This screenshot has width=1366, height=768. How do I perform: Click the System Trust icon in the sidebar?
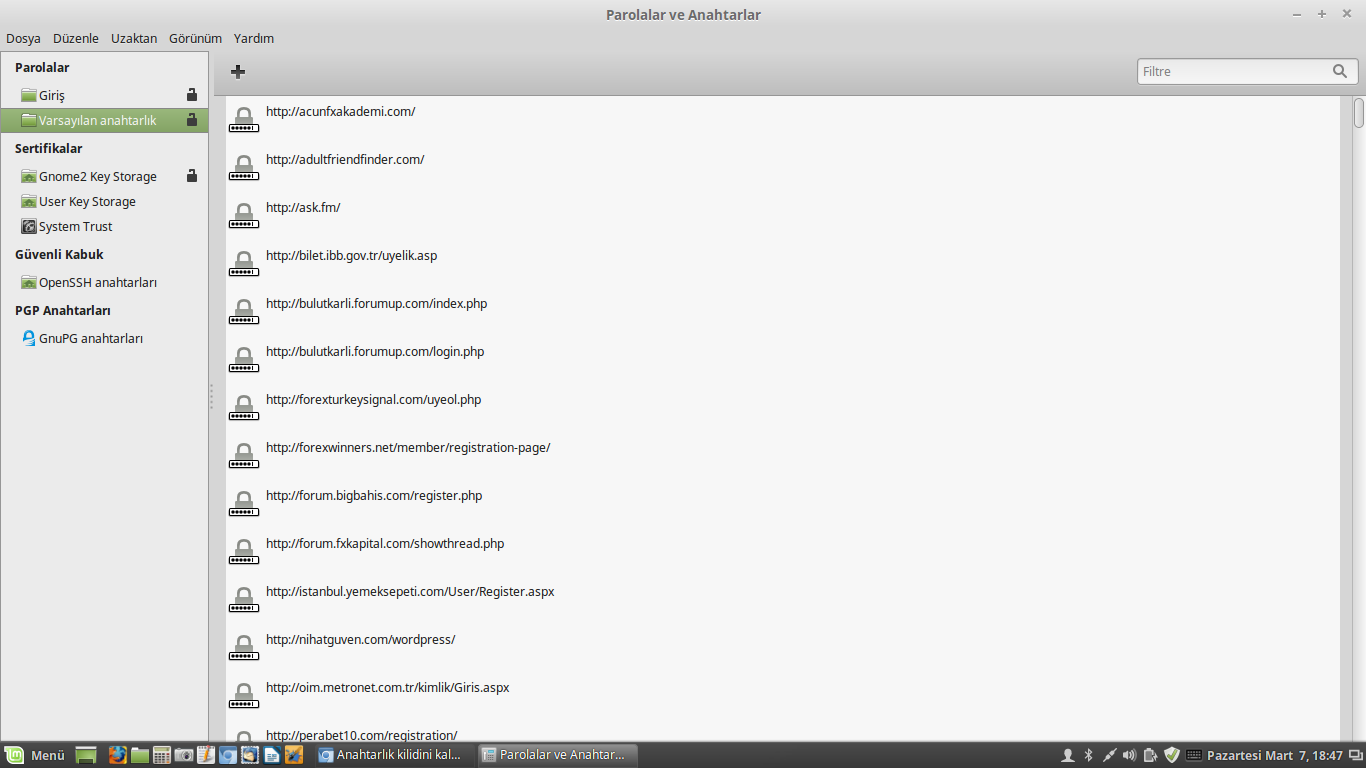pos(29,226)
